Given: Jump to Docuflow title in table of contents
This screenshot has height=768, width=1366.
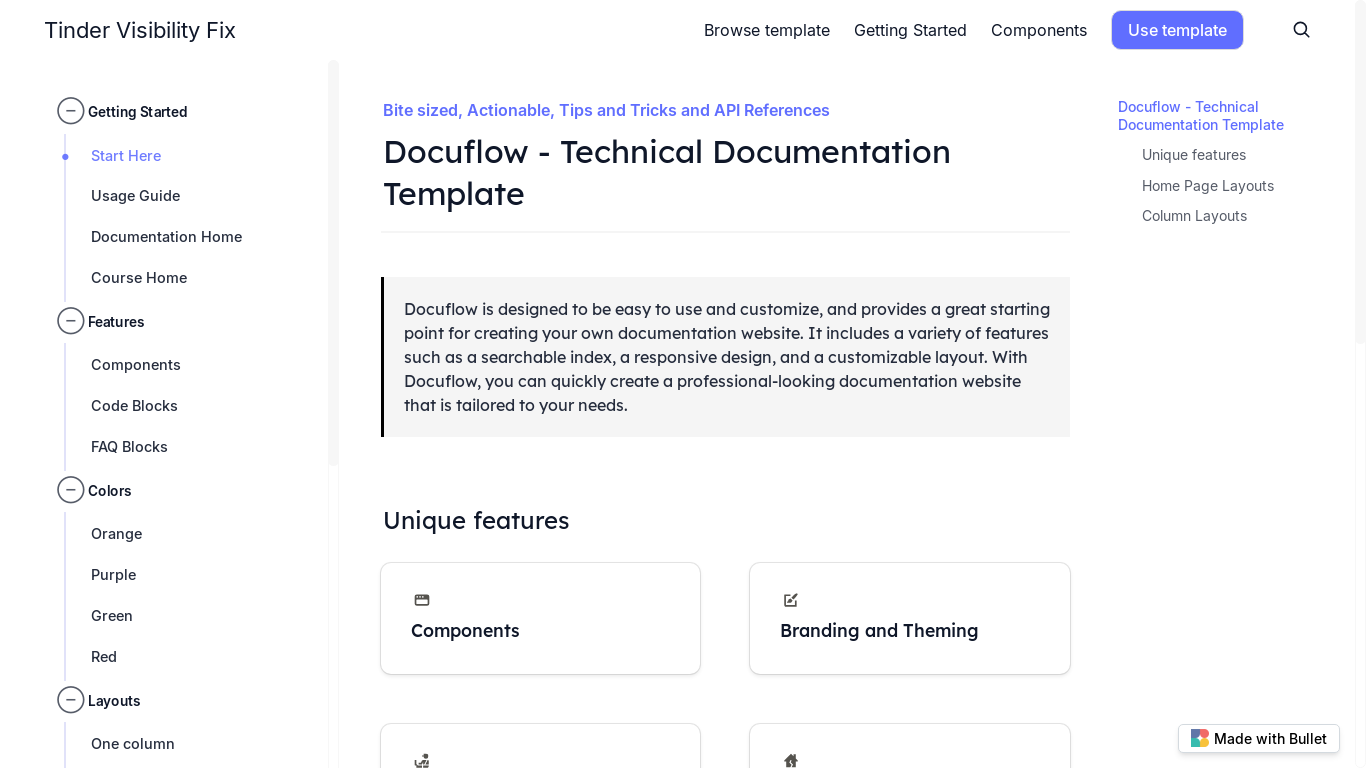Looking at the screenshot, I should [1201, 116].
